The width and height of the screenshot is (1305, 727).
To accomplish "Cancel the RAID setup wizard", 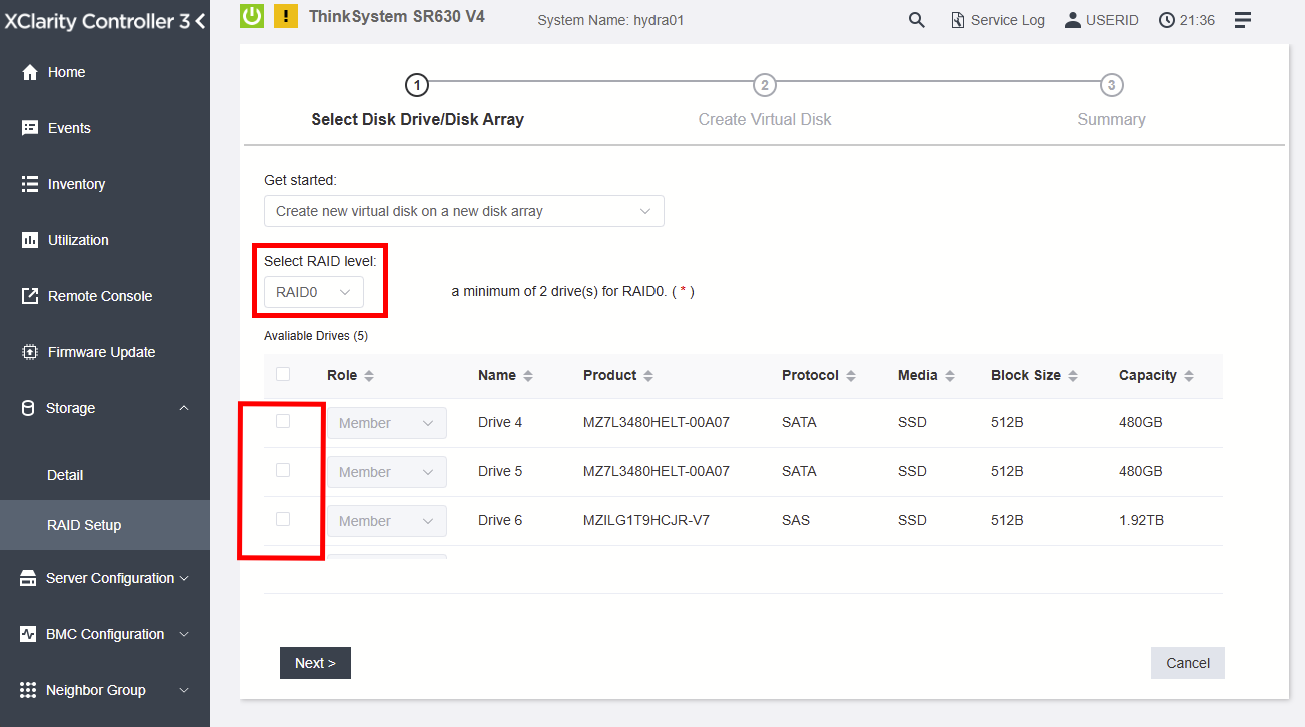I will point(1187,662).
